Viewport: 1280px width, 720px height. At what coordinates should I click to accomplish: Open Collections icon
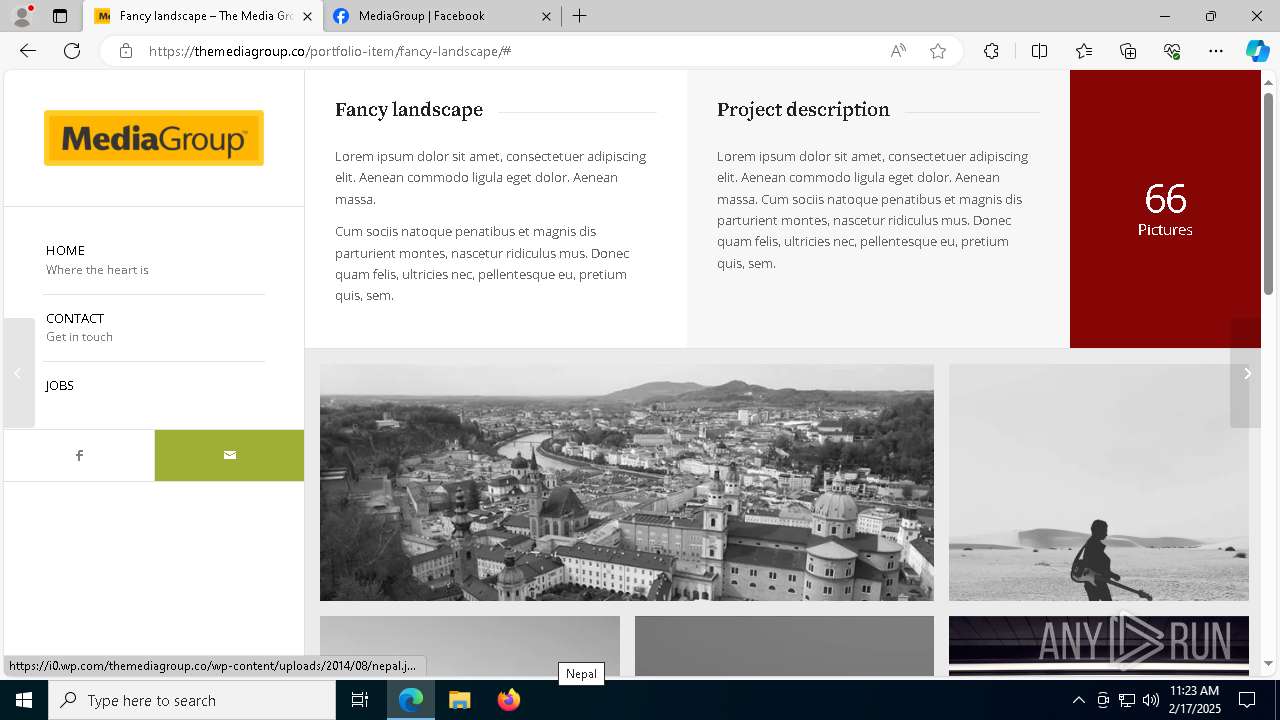[x=1128, y=51]
